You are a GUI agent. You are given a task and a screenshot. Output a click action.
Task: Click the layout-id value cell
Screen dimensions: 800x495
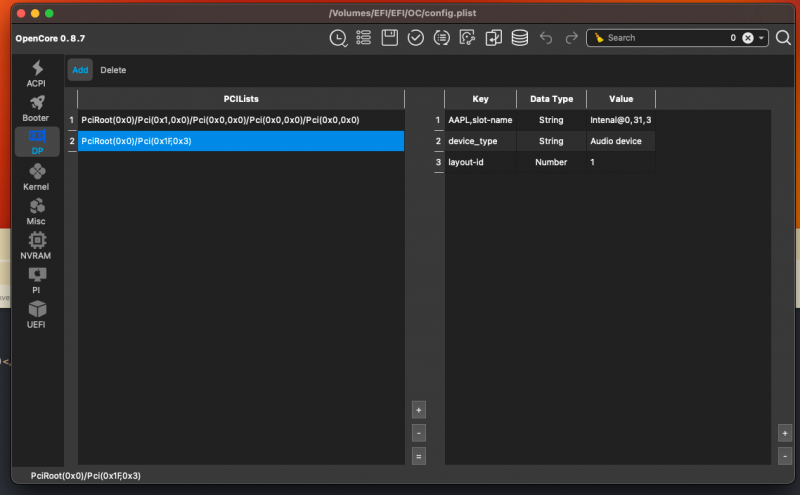click(x=620, y=162)
